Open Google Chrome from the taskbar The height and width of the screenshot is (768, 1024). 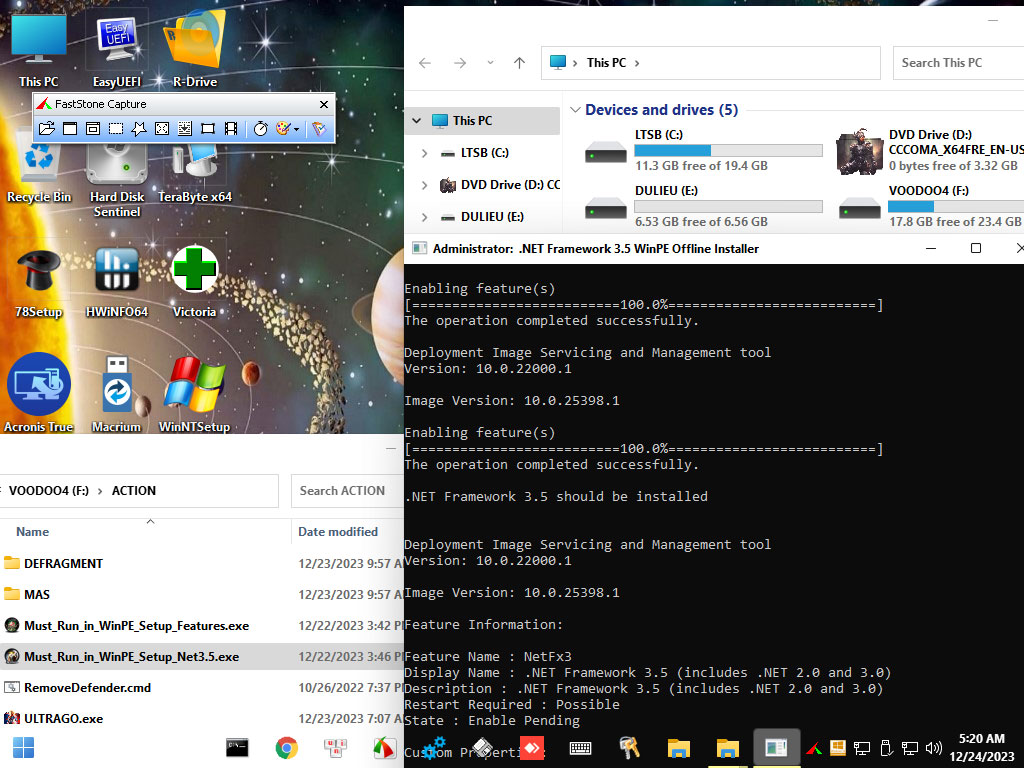tap(286, 748)
